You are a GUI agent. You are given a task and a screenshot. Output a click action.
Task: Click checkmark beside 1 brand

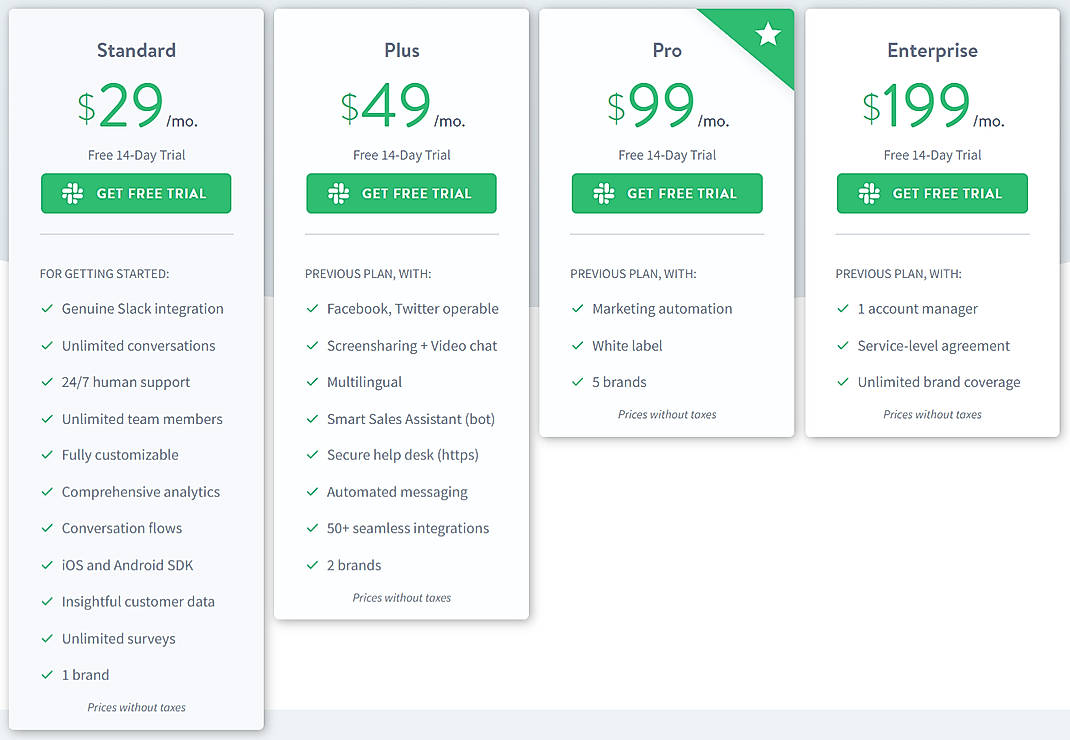pyautogui.click(x=47, y=674)
